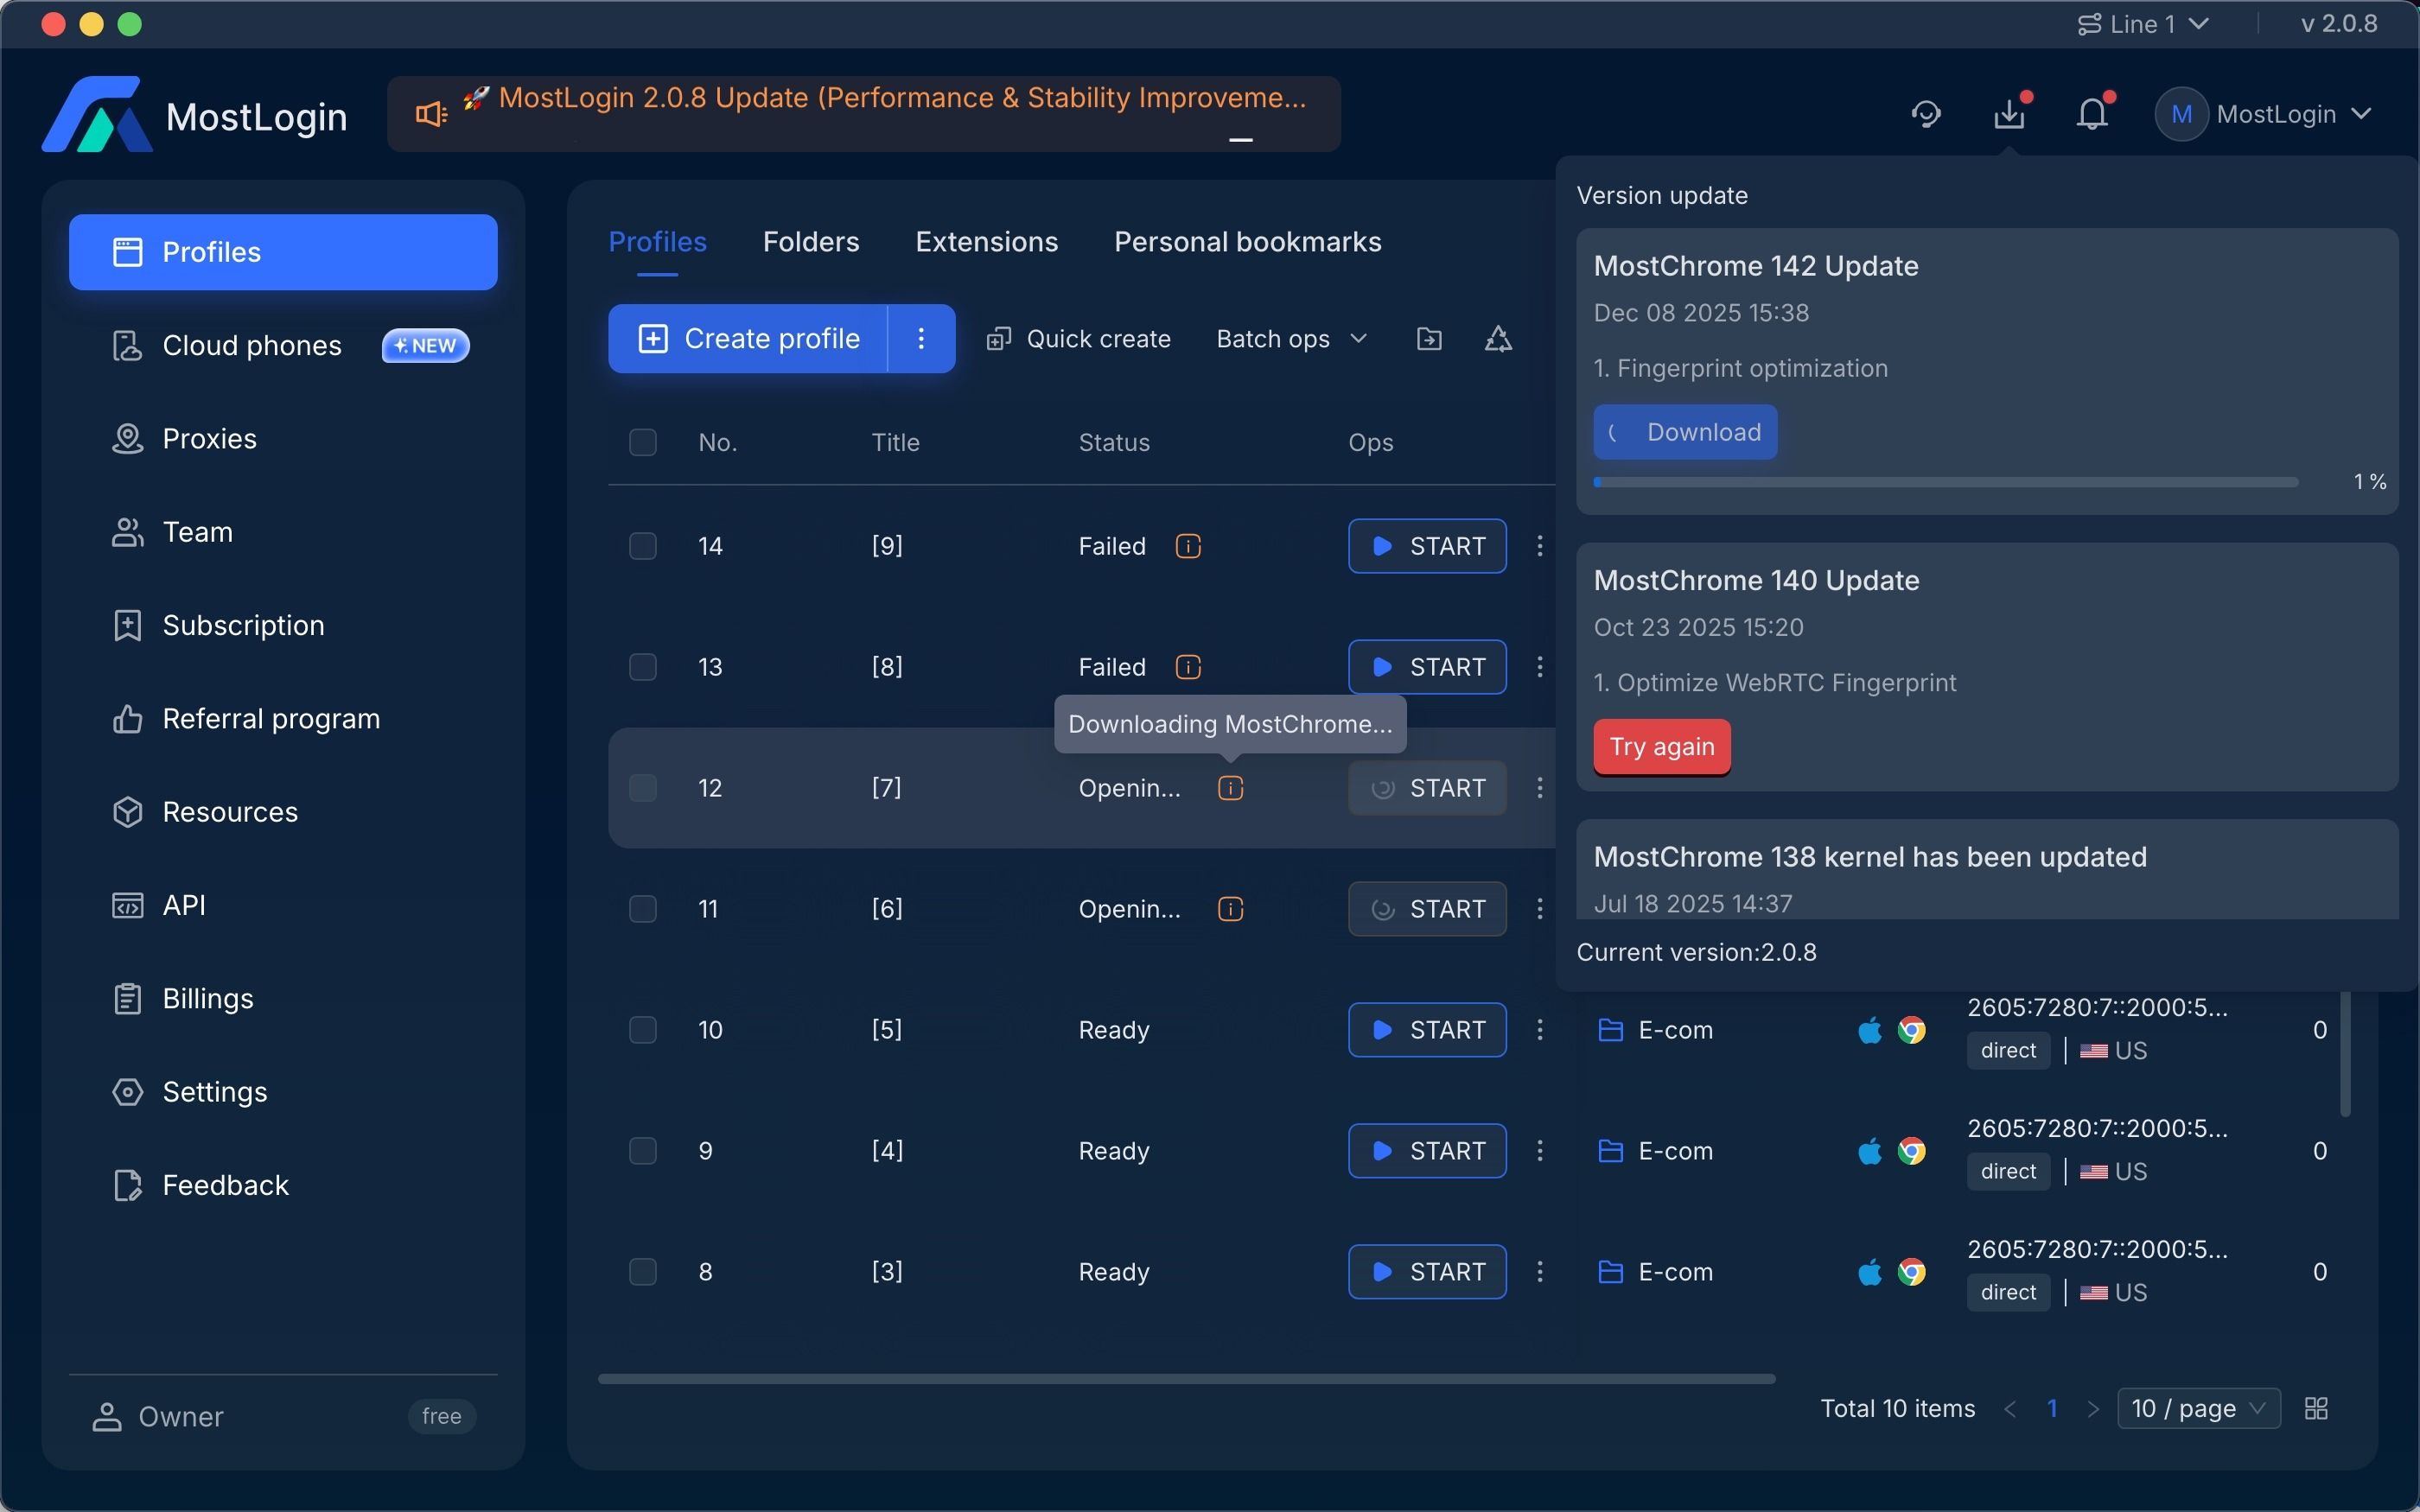2420x1512 pixels.
Task: Check the box for profile 11
Action: [x=643, y=909]
